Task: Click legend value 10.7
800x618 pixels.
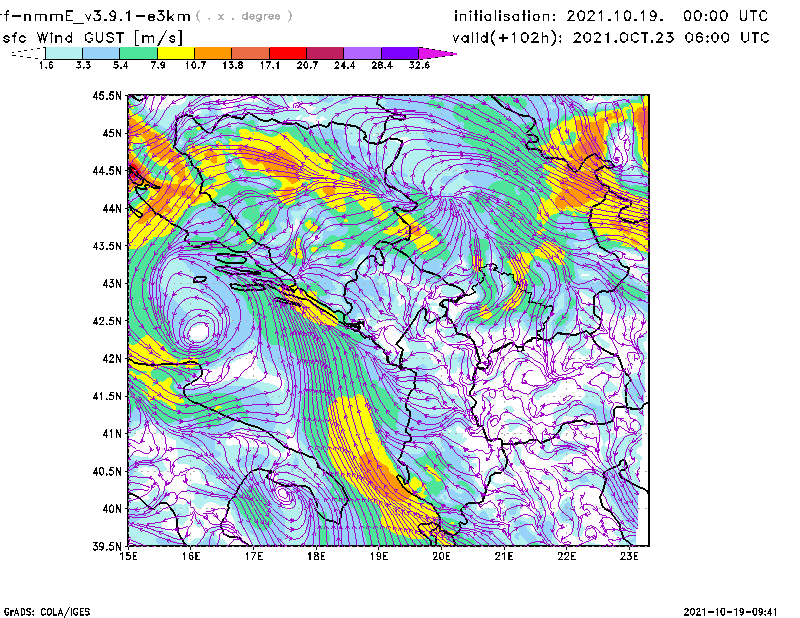Action: pyautogui.click(x=195, y=65)
